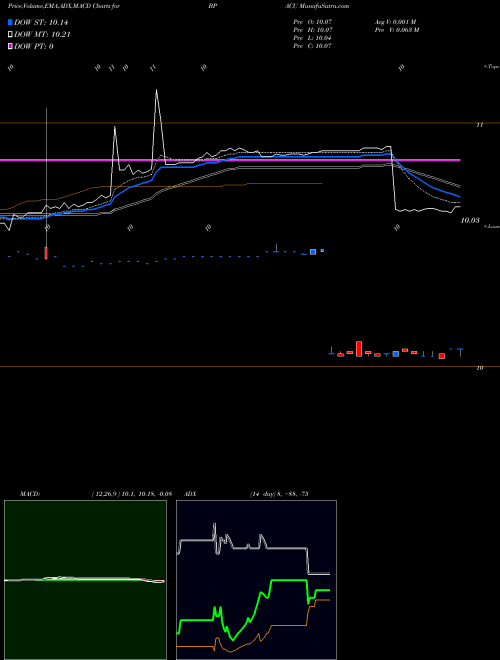Screen dimensions: 500x660
Task: Click the blue DOW ST legend swatch
Action: coord(11,22)
